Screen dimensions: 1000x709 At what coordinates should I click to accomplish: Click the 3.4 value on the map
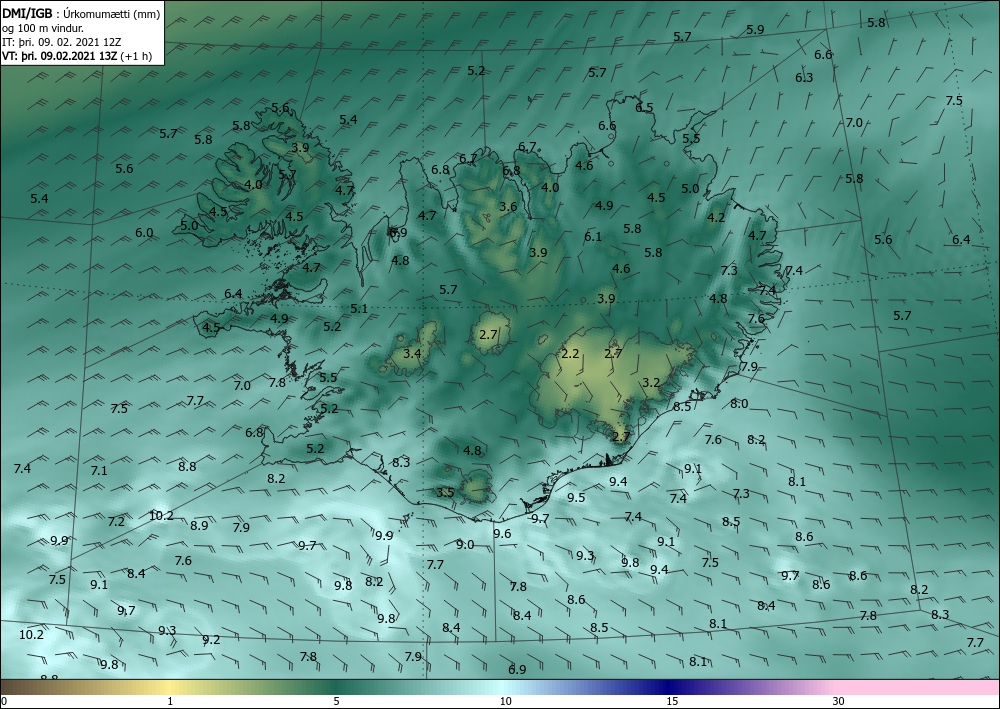click(x=412, y=353)
